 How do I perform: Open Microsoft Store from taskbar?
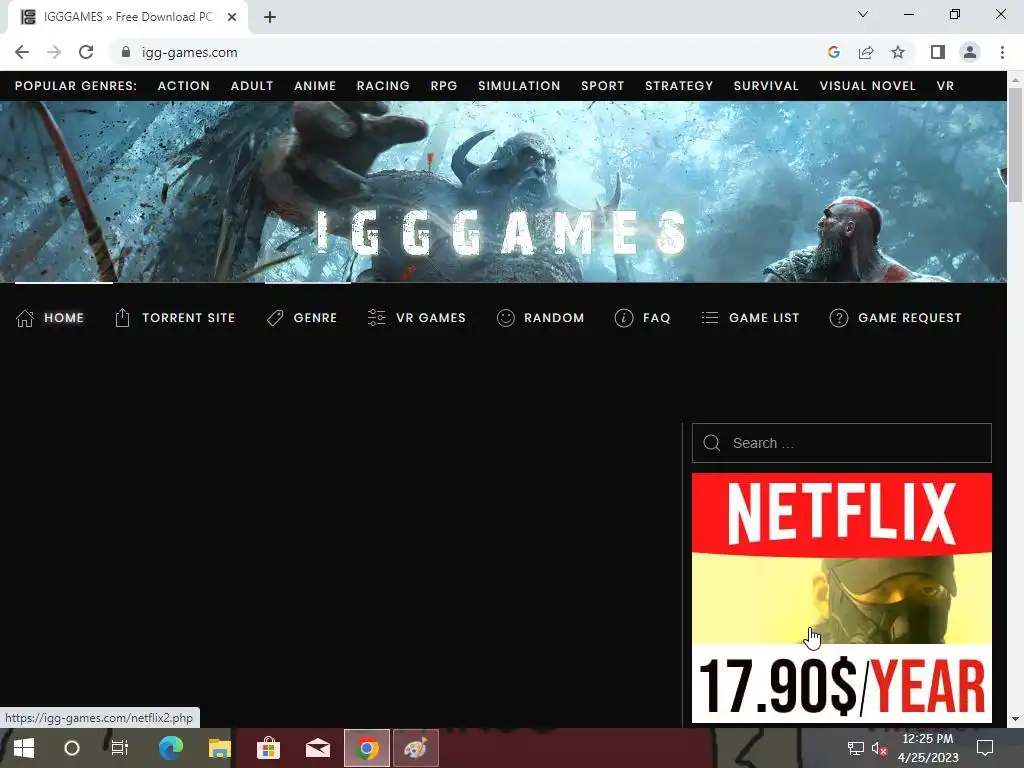268,748
